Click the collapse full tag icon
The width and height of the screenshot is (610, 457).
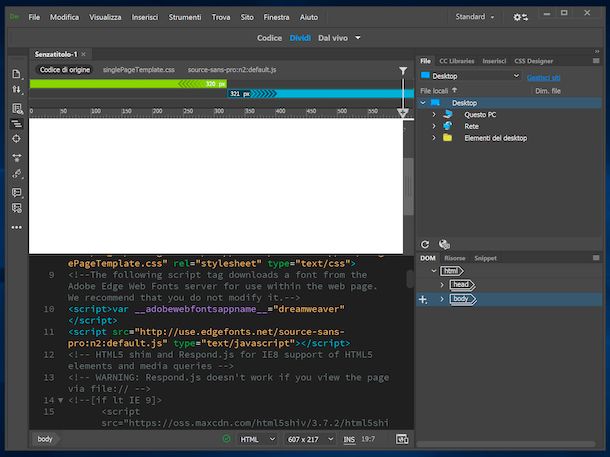click(16, 124)
